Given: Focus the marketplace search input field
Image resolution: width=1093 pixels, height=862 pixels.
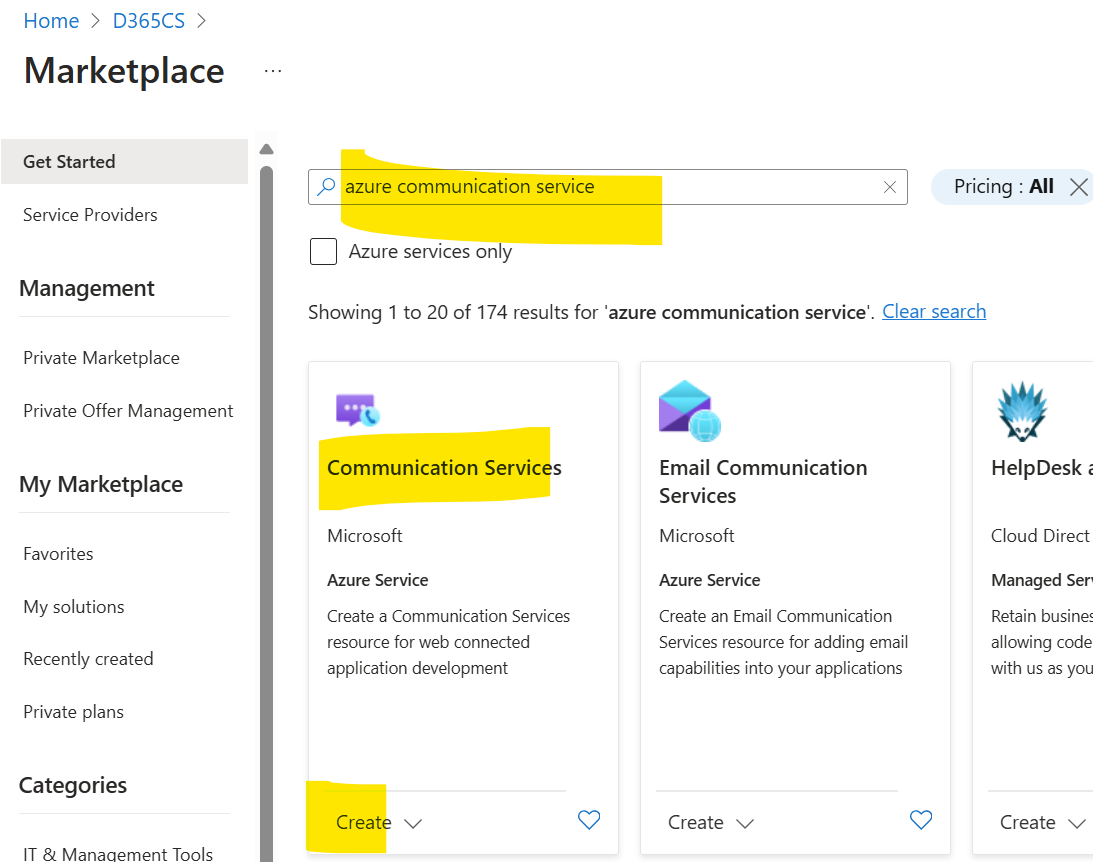Looking at the screenshot, I should tap(608, 187).
